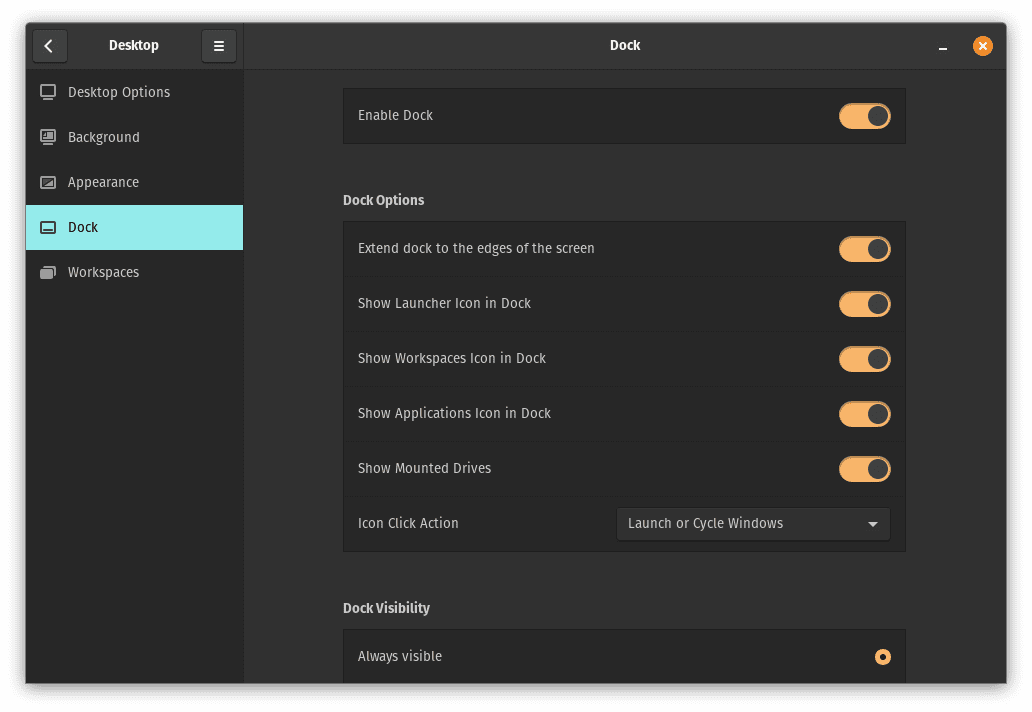The image size is (1032, 712).
Task: Open the Icon Click Action dropdown
Action: click(x=753, y=524)
